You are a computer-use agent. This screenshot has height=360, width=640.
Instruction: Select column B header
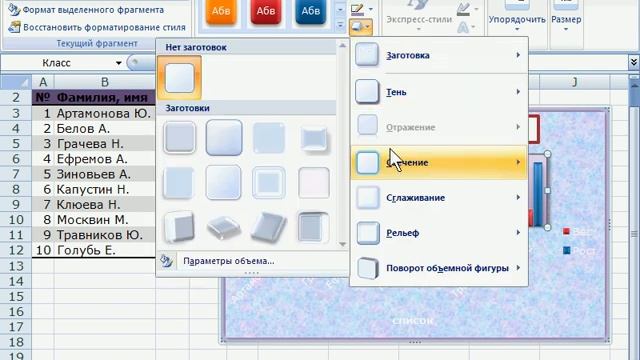click(104, 82)
